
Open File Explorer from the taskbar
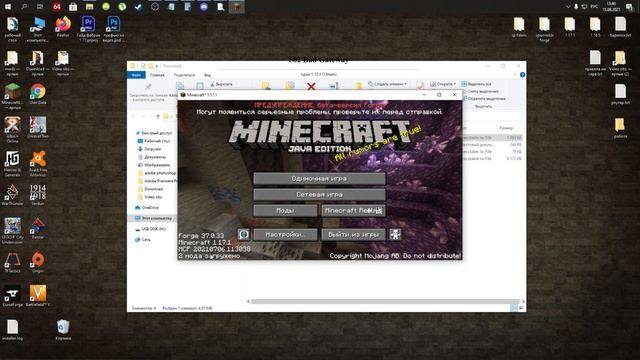coord(89,7)
